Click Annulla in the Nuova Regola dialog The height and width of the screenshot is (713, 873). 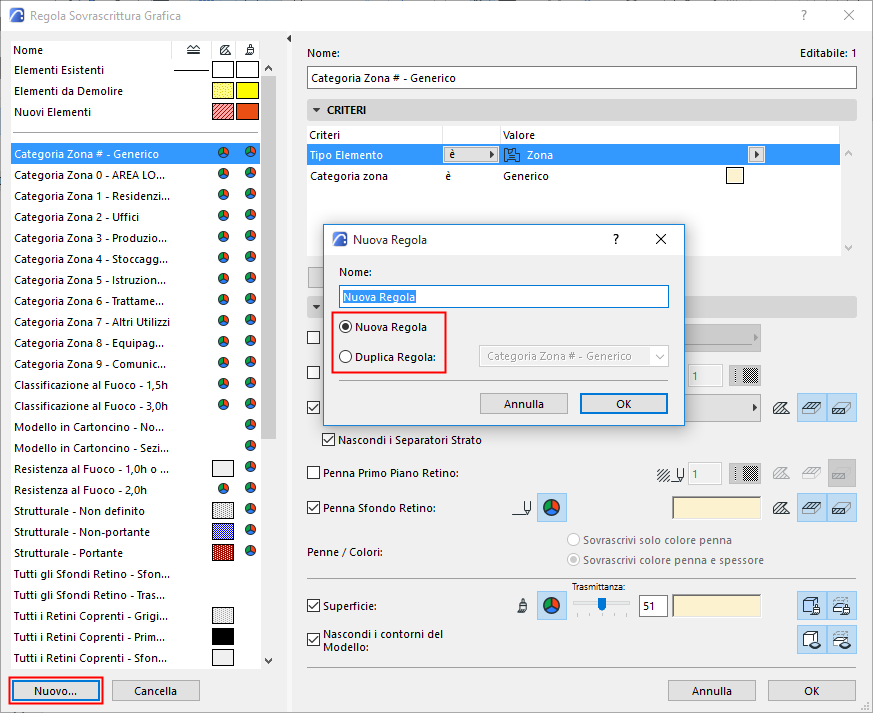[524, 404]
